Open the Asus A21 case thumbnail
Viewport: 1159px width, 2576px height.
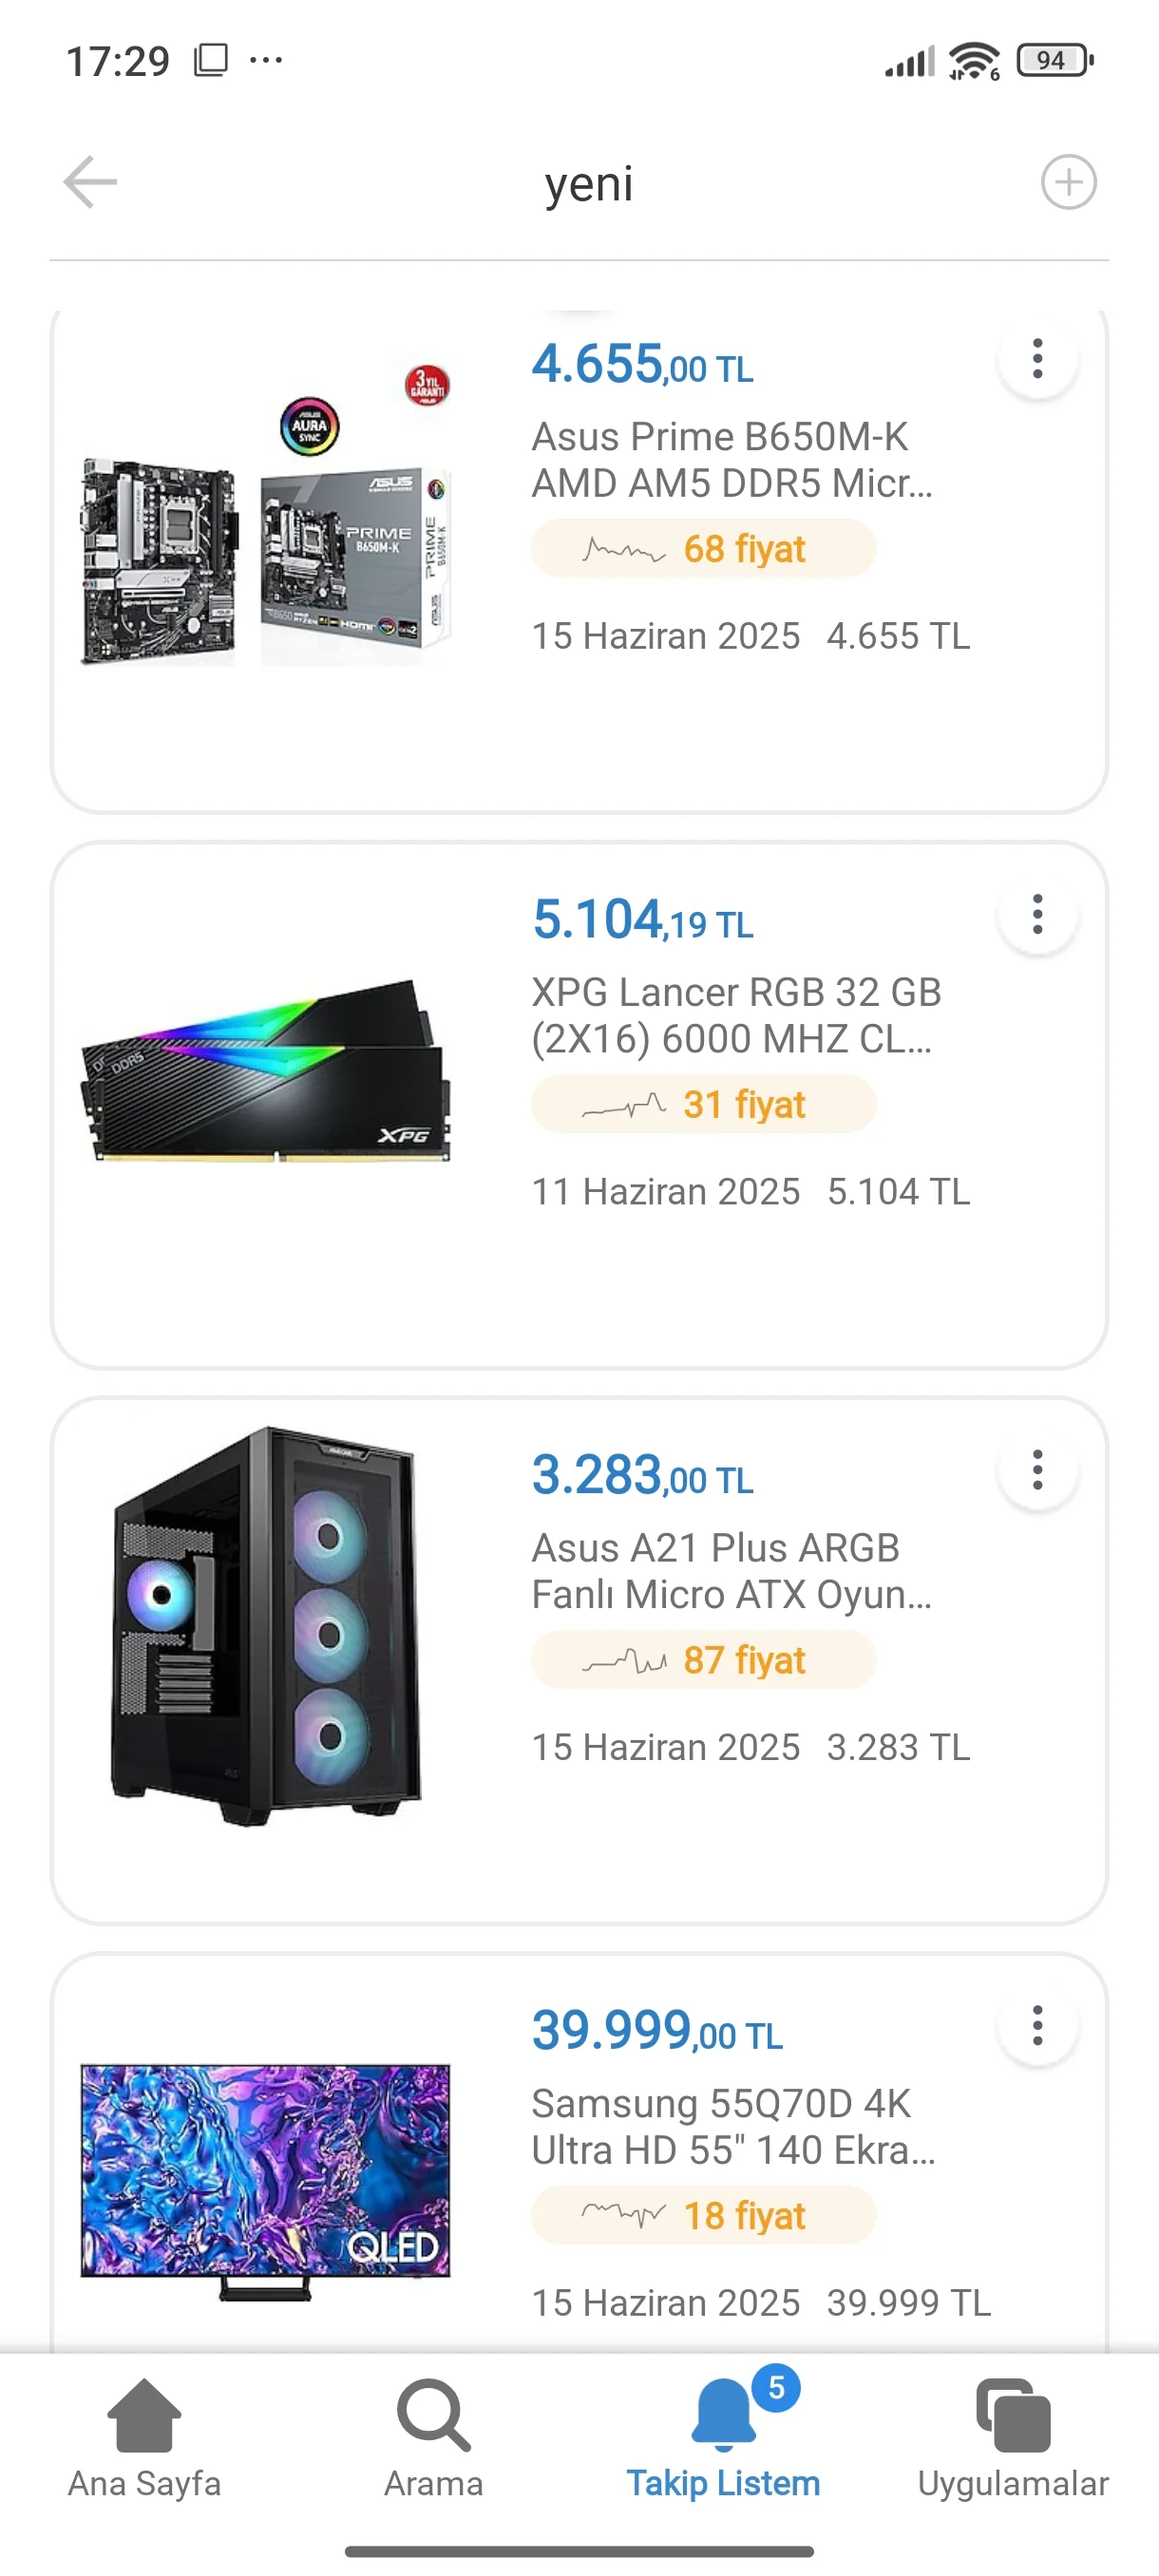tap(265, 1625)
